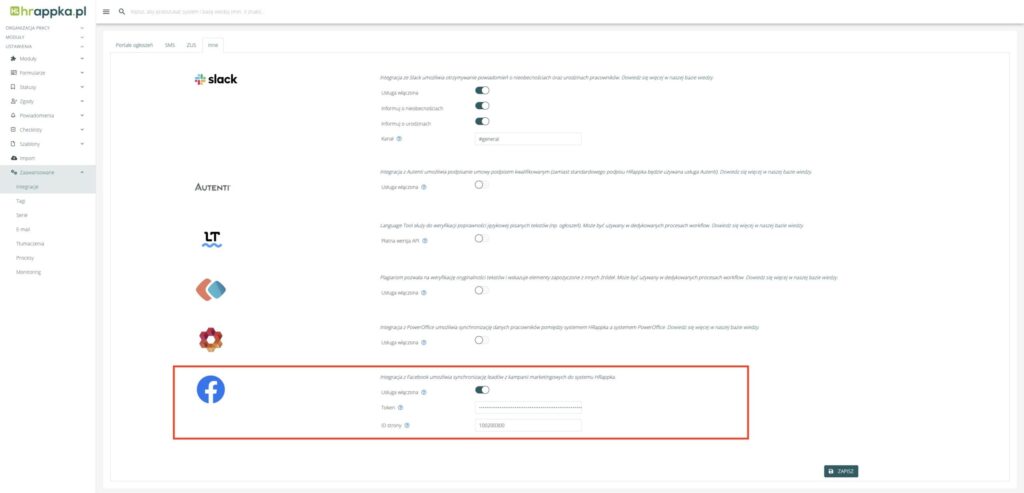Click help icon next to Token
This screenshot has width=1024, height=493.
(401, 407)
